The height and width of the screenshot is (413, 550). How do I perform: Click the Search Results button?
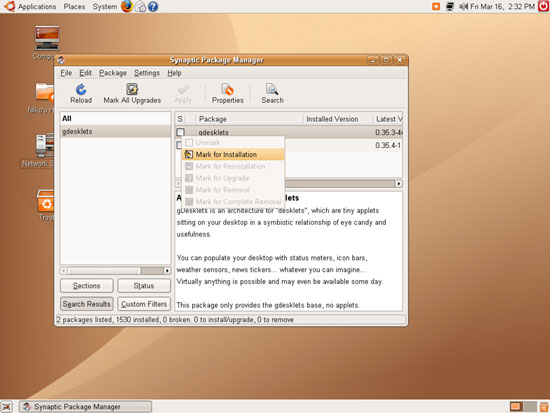[87, 304]
